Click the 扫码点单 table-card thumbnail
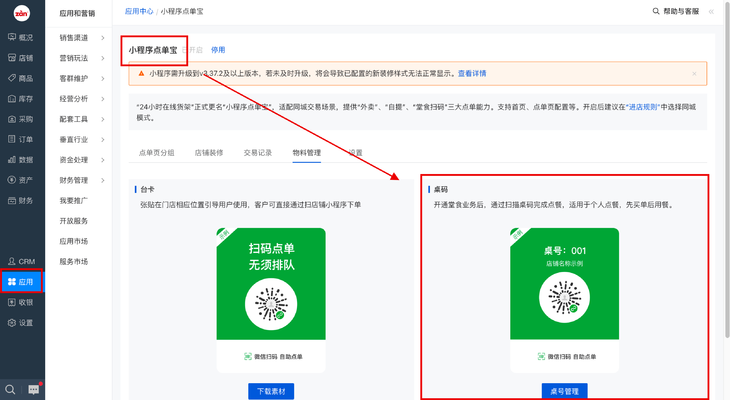The image size is (730, 400). pos(271,300)
